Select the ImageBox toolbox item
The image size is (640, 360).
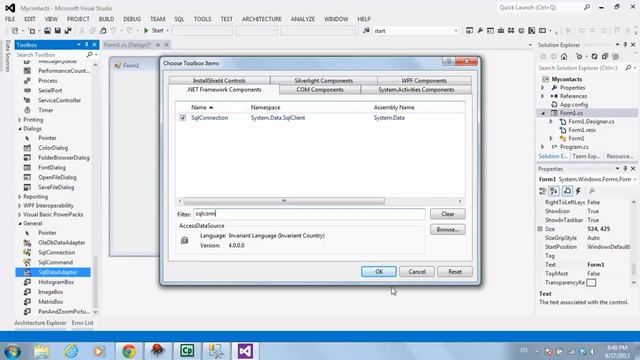(x=51, y=292)
